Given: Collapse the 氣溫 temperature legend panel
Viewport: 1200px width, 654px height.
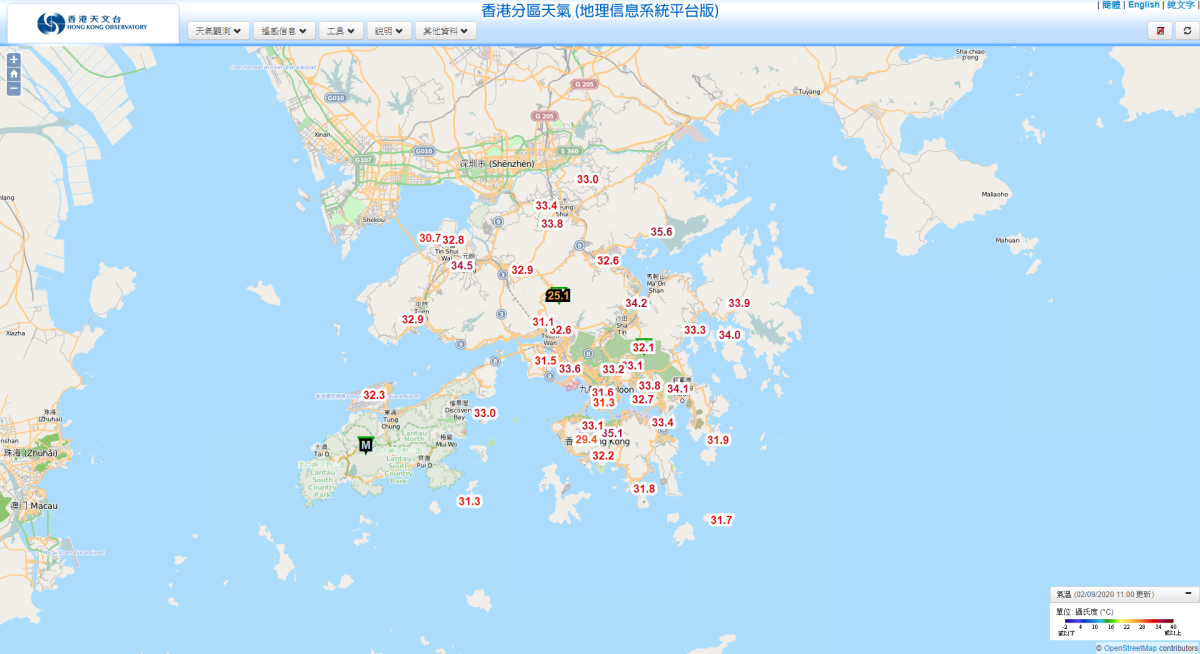Looking at the screenshot, I should pos(1187,594).
